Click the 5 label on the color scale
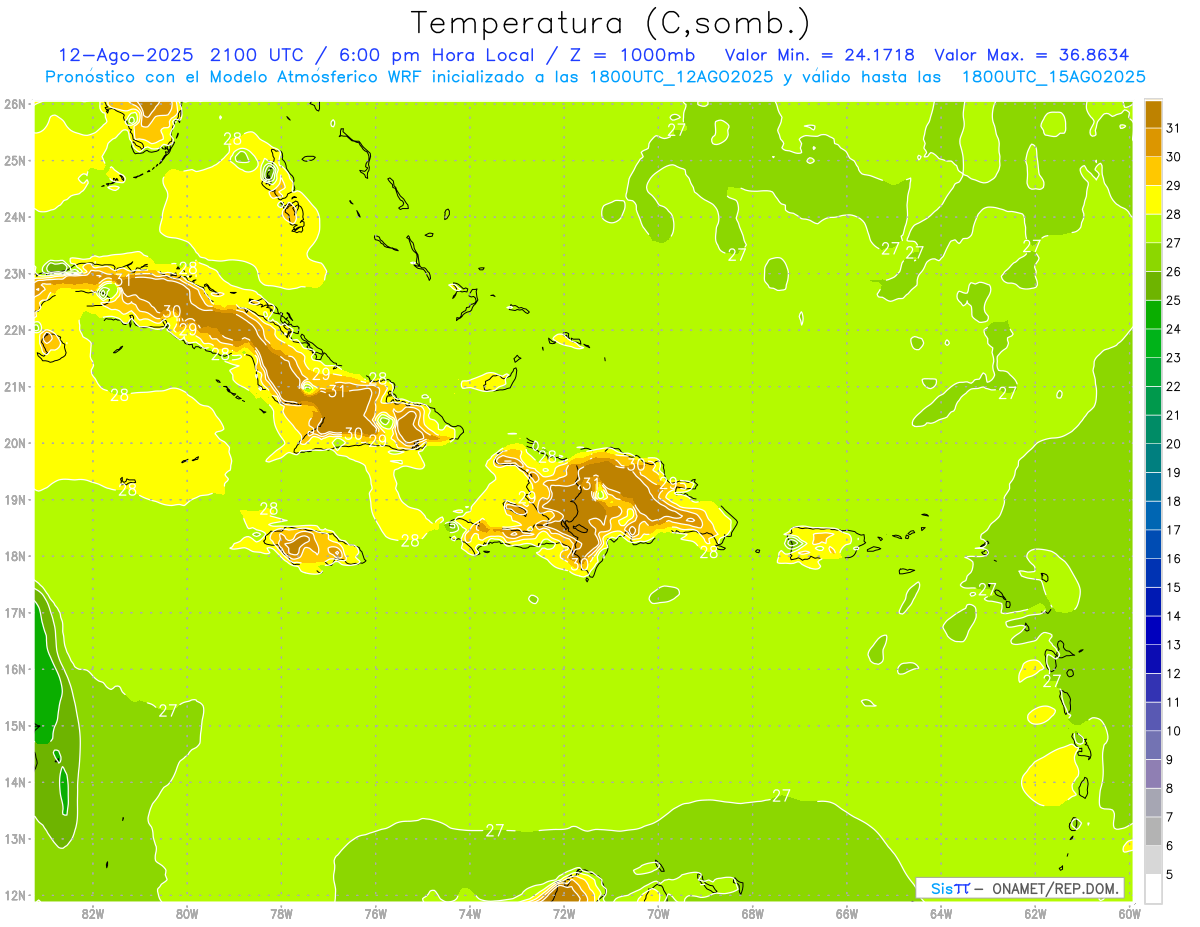 (1170, 875)
